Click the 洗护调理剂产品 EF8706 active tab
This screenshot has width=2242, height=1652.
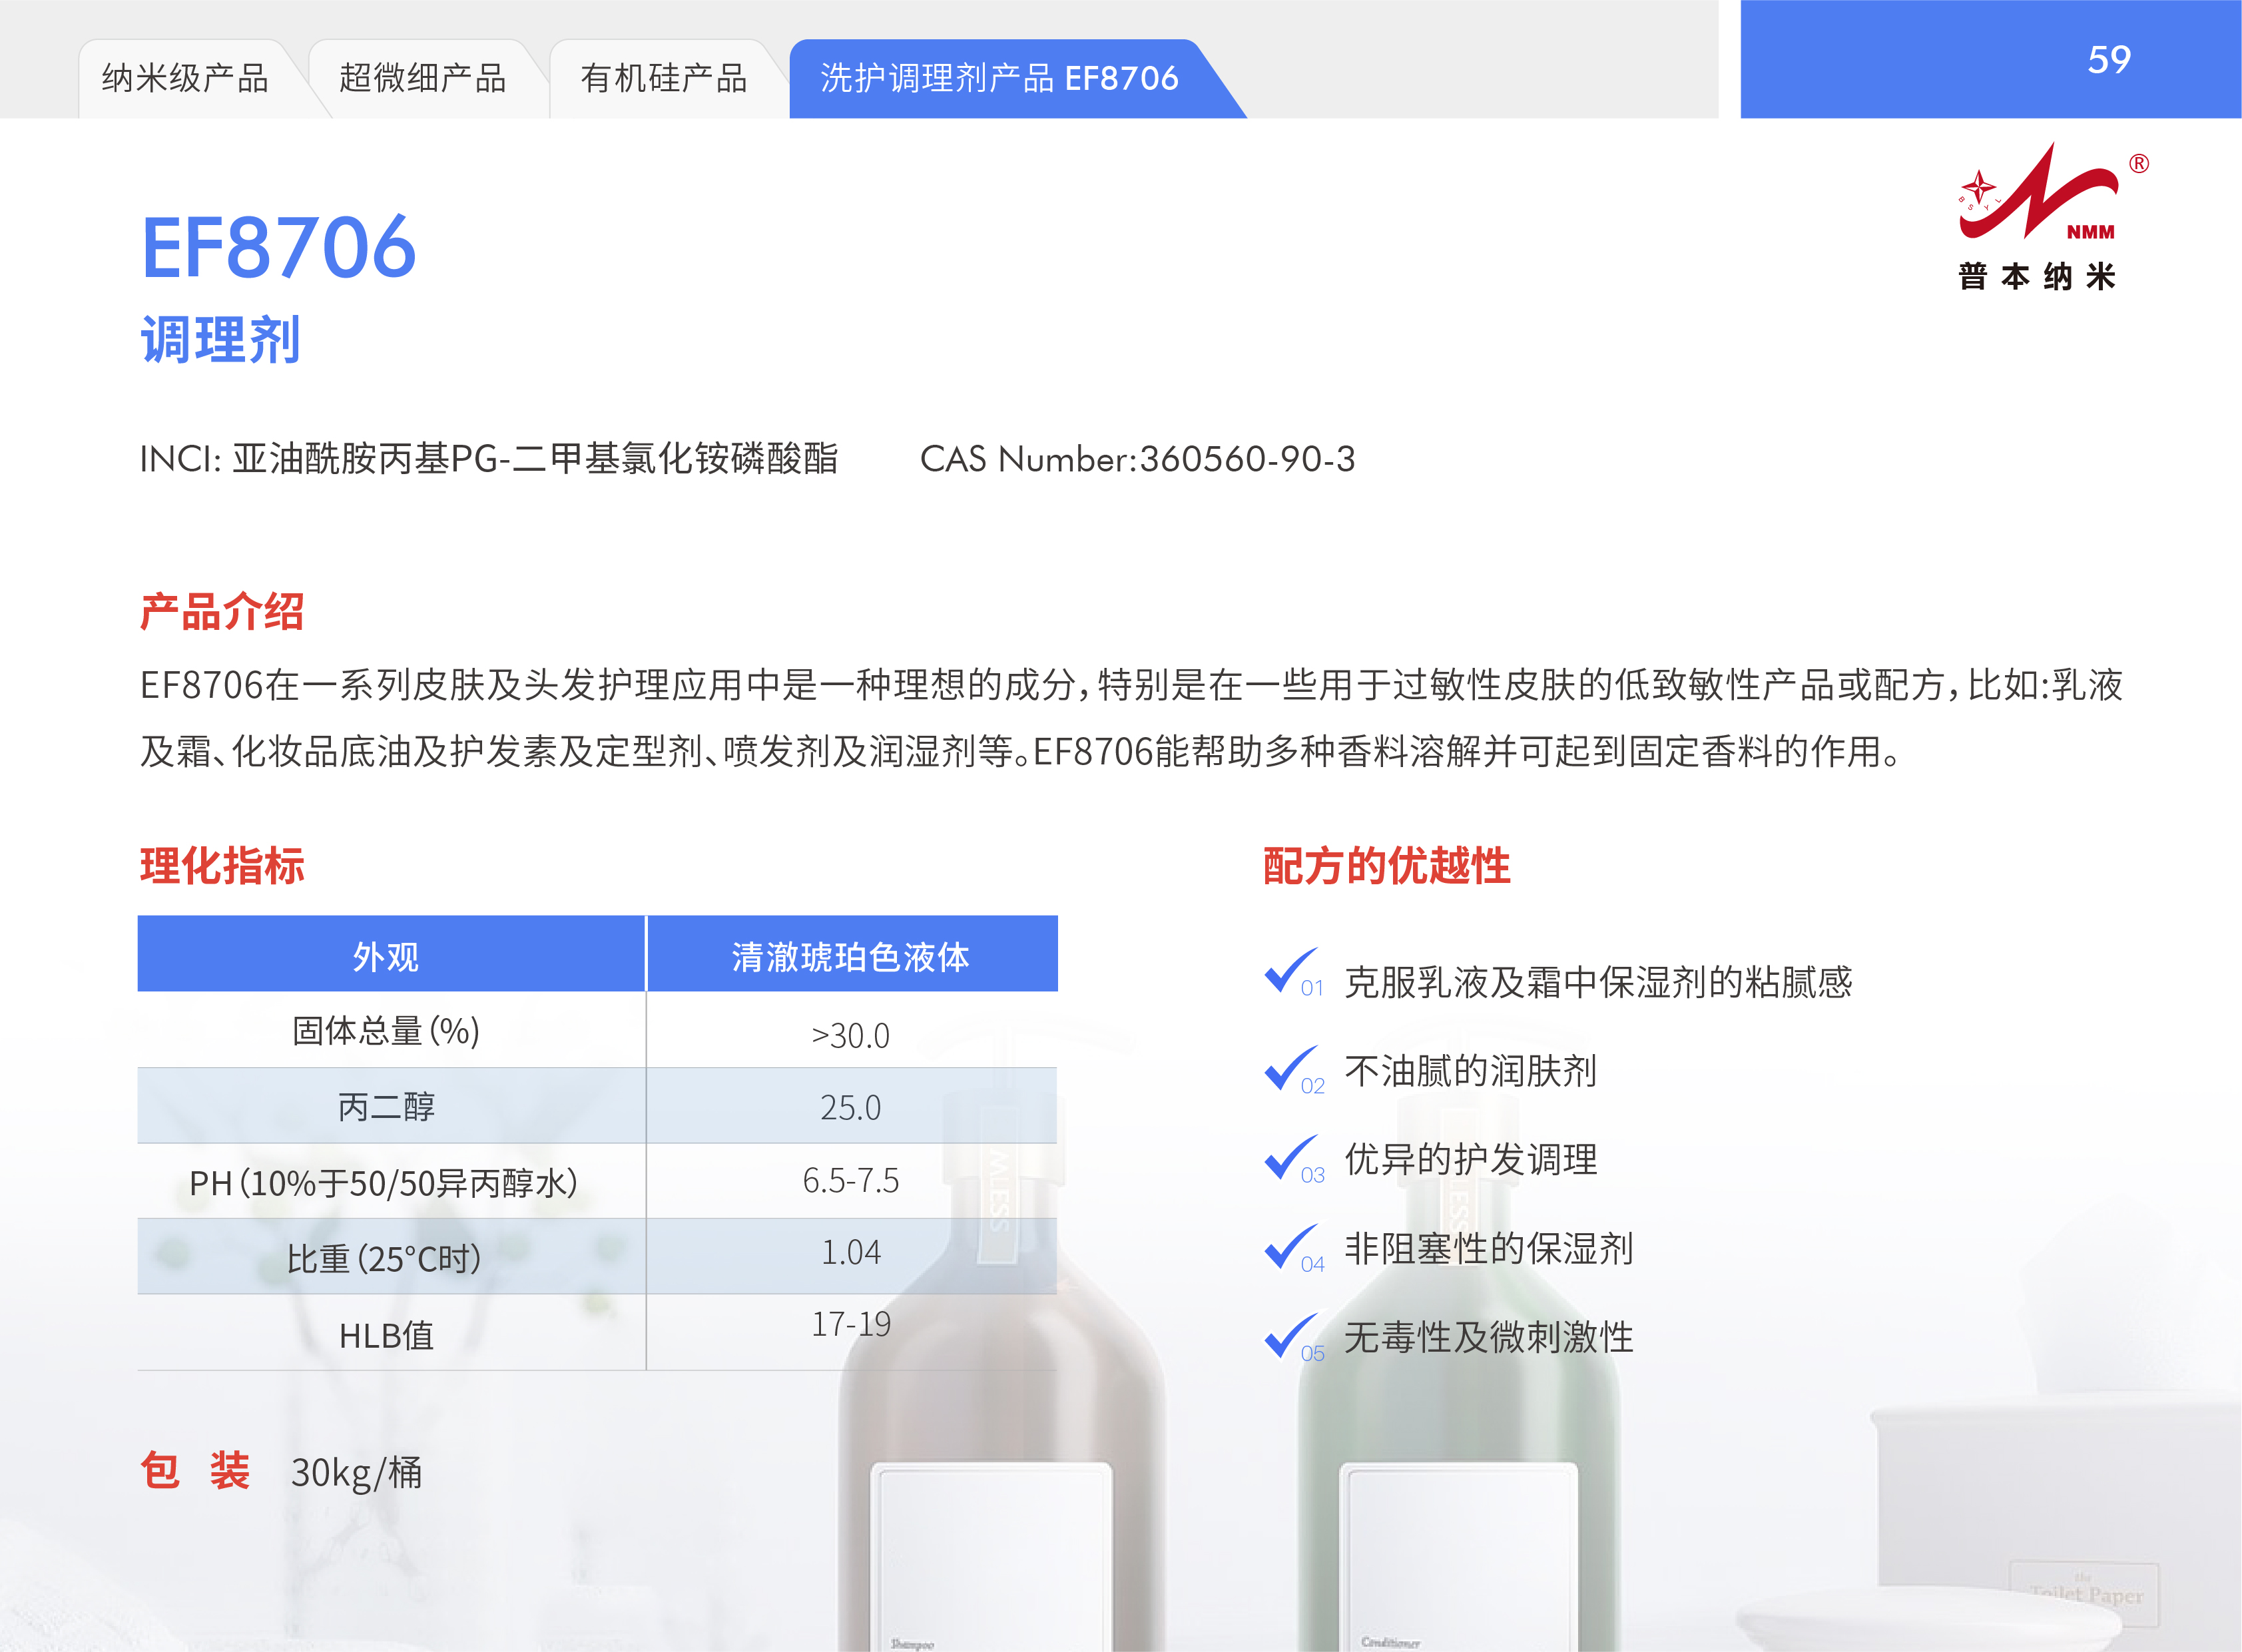pos(999,78)
